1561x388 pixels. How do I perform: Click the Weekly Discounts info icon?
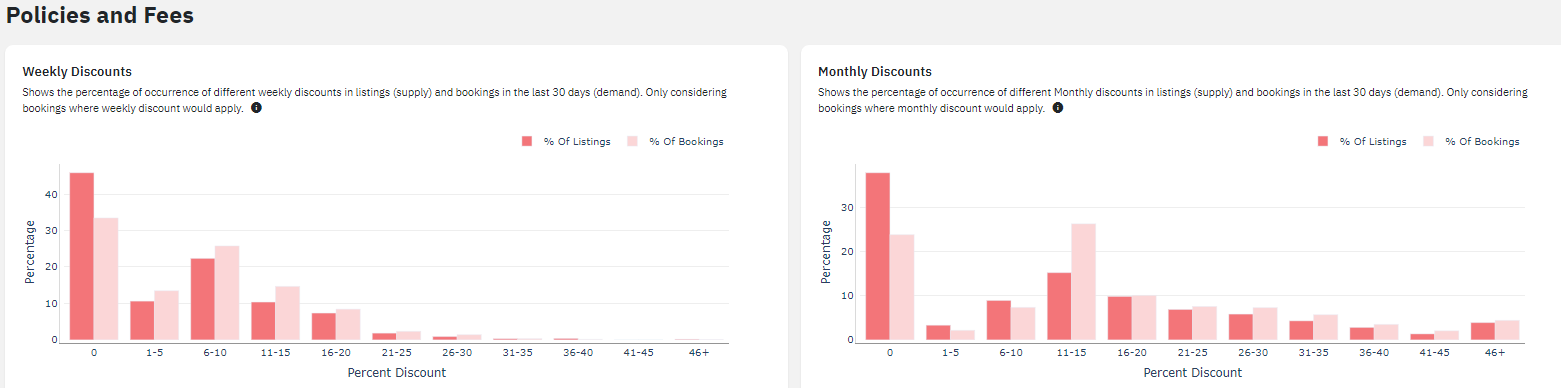256,107
